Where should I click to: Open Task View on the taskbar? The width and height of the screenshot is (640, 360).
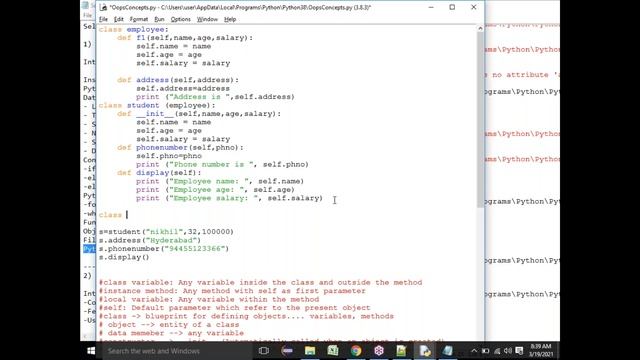(x=264, y=351)
